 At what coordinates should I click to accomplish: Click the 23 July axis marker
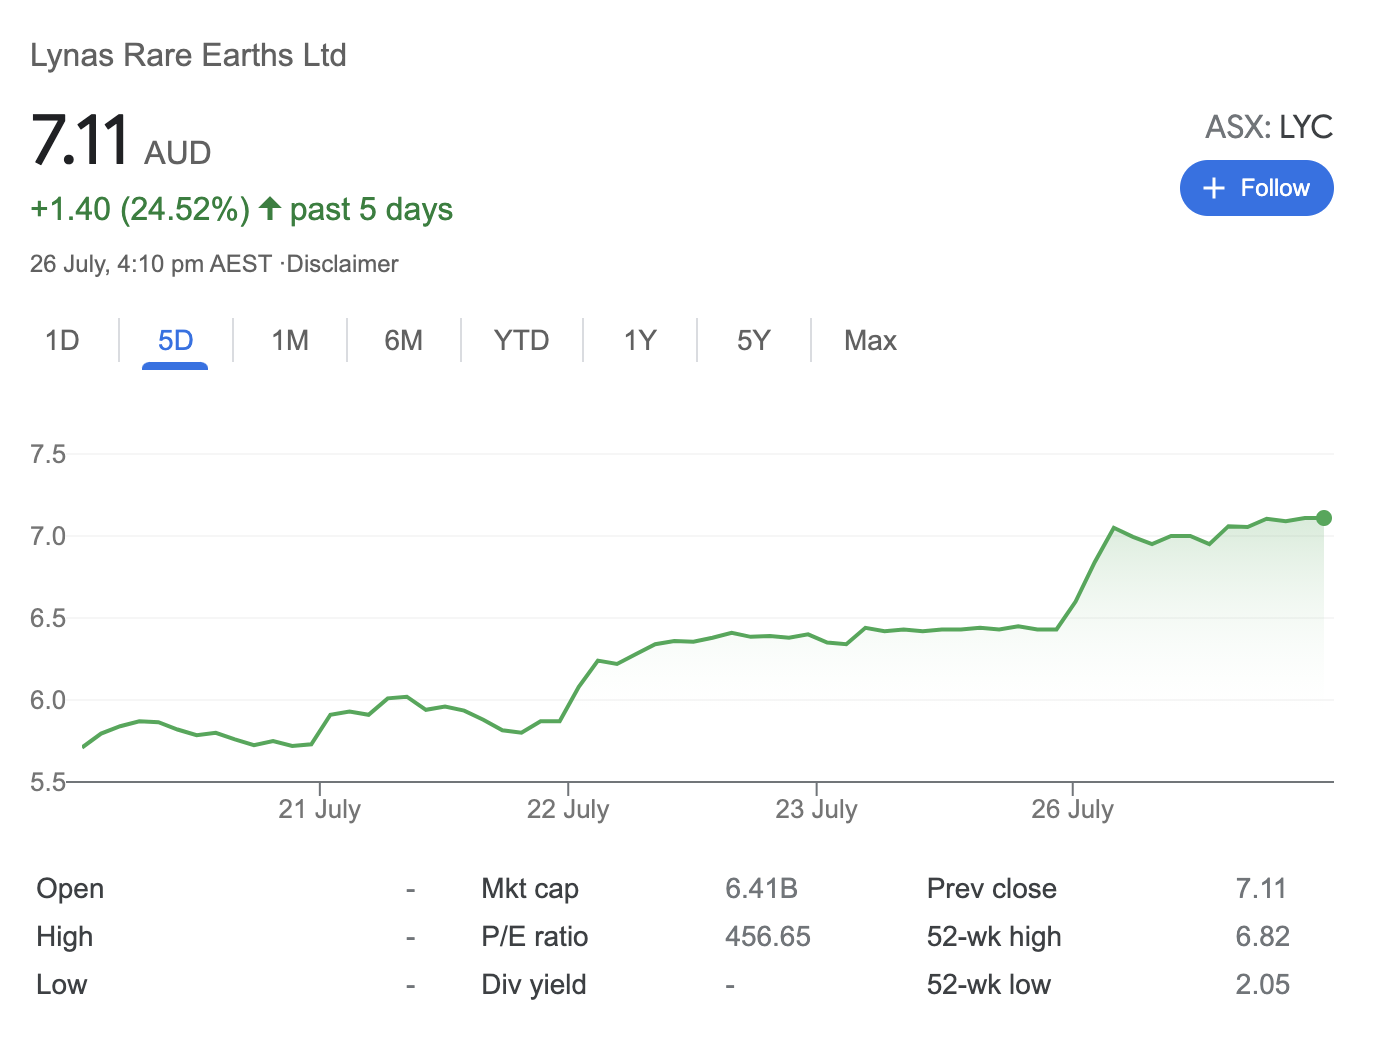(x=816, y=809)
